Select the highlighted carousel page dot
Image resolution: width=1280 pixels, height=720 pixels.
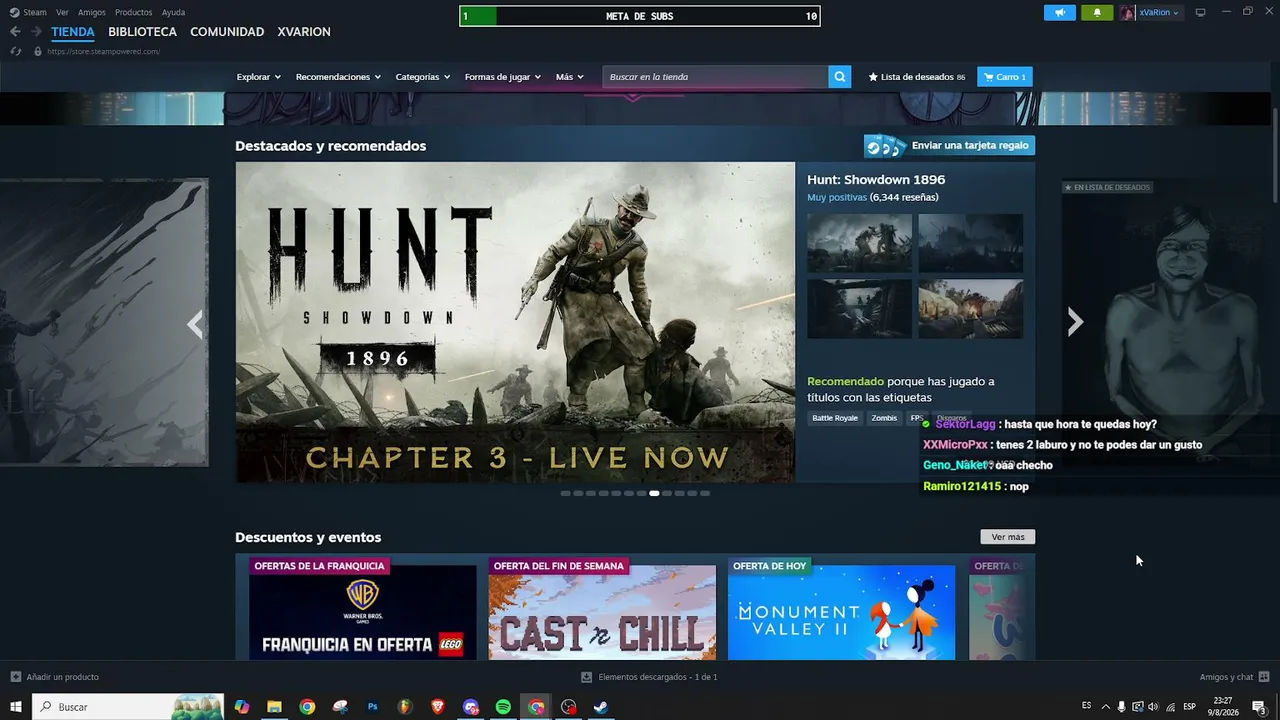click(x=654, y=493)
